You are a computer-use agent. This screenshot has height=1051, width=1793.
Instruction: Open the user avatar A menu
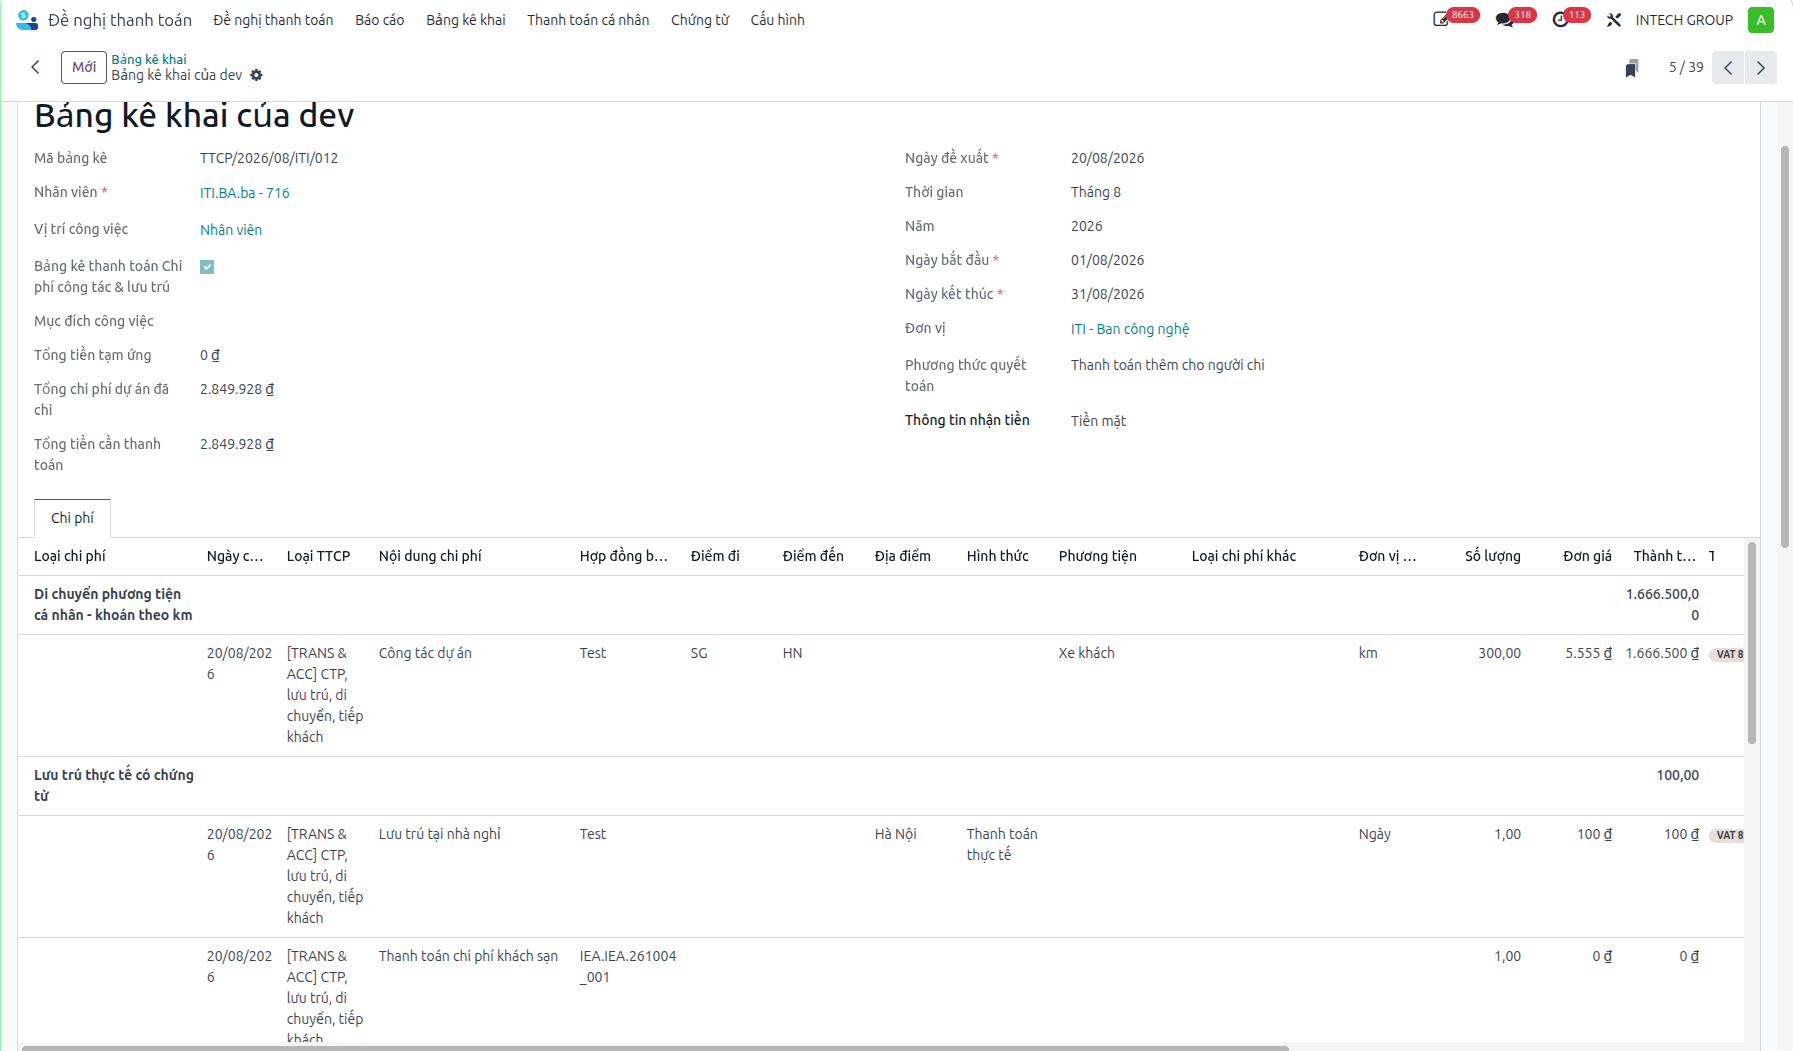click(x=1760, y=20)
